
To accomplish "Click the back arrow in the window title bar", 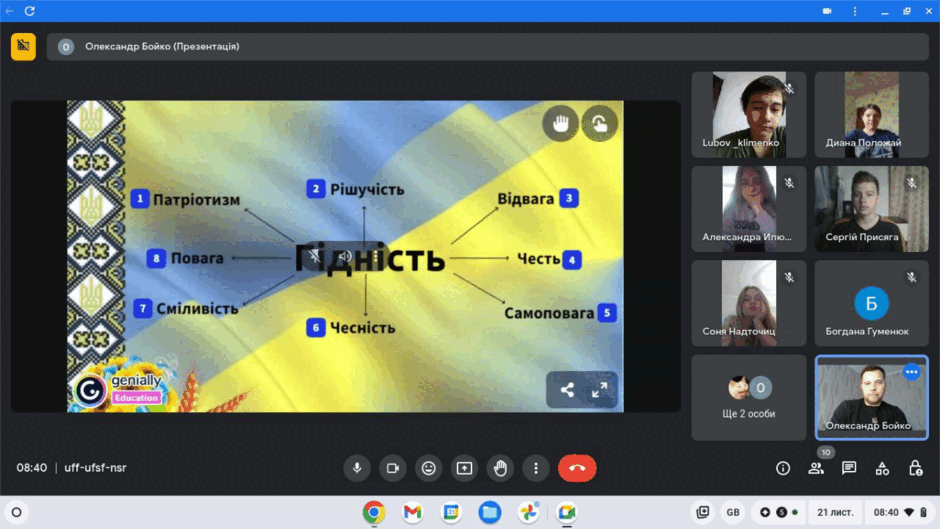I will click(x=10, y=11).
